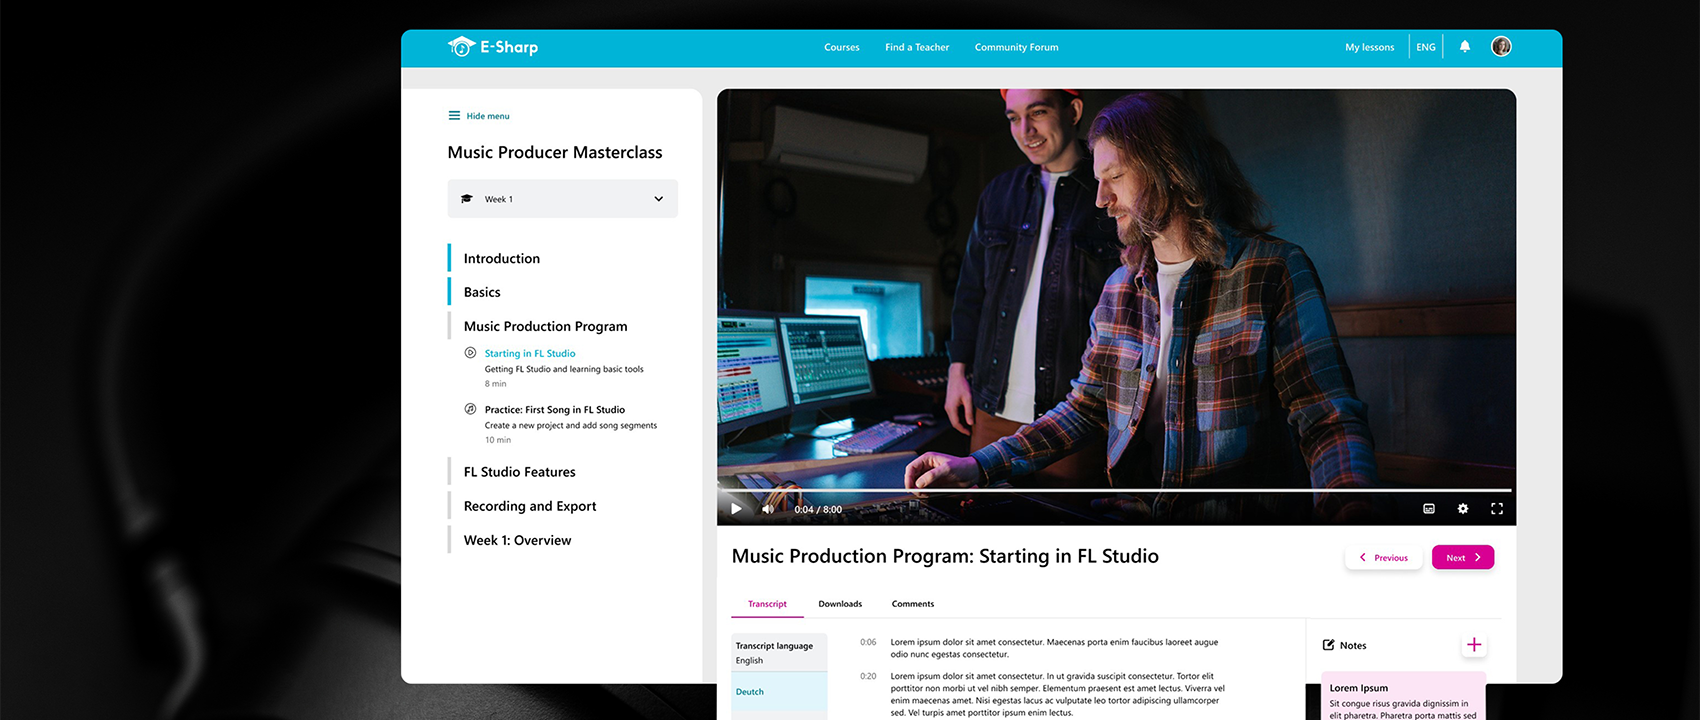This screenshot has height=720, width=1700.
Task: Mute the video volume
Action: [x=768, y=509]
